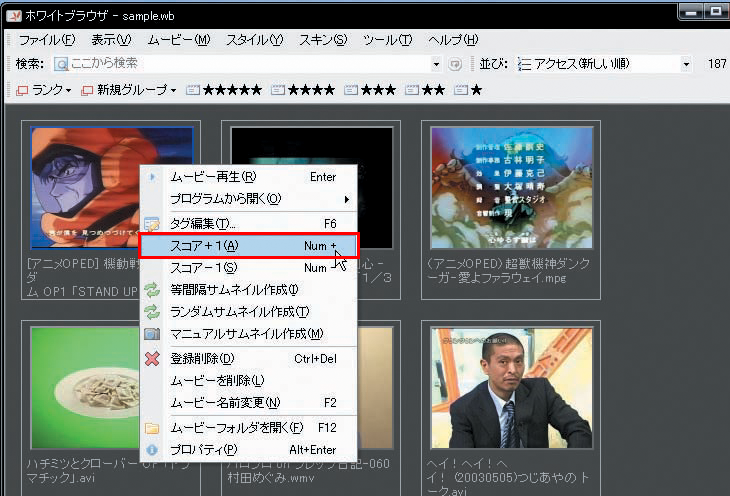The image size is (730, 496).
Task: Select ムービー再生(R) in context menu
Action: click(x=248, y=177)
